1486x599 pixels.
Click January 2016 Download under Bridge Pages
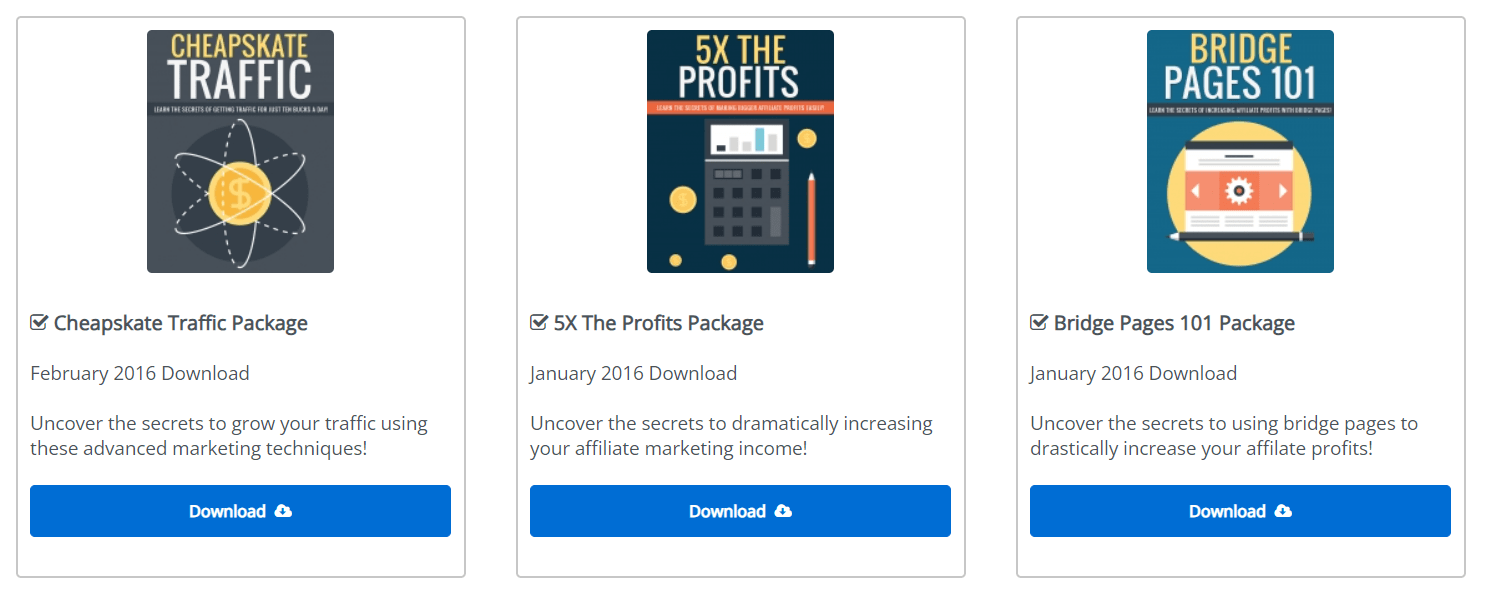point(1133,373)
